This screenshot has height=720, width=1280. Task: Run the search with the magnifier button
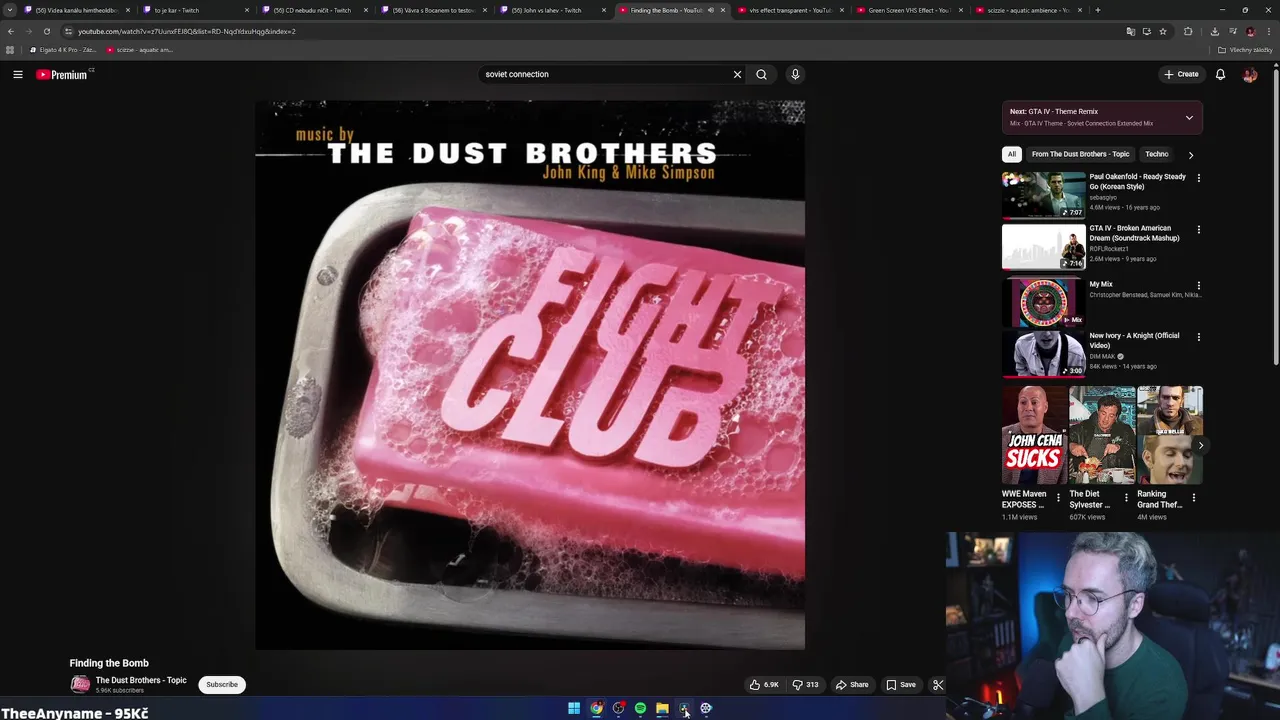(x=761, y=74)
